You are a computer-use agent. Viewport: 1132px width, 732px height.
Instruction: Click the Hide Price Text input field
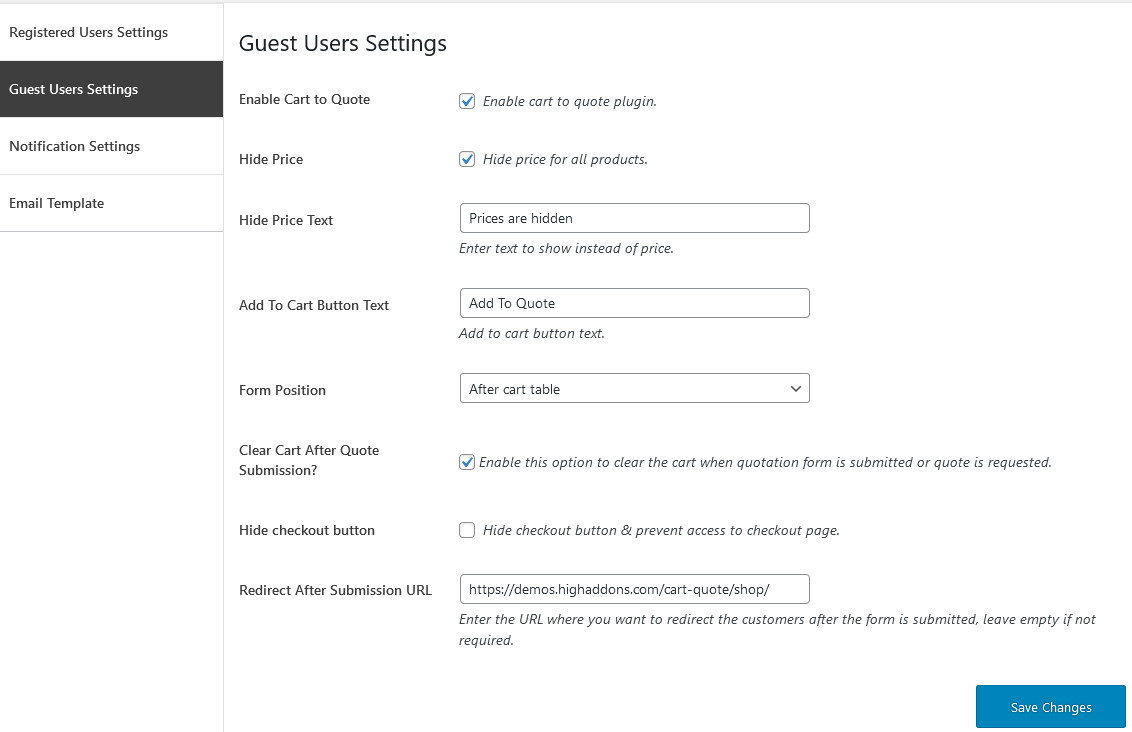click(x=635, y=218)
